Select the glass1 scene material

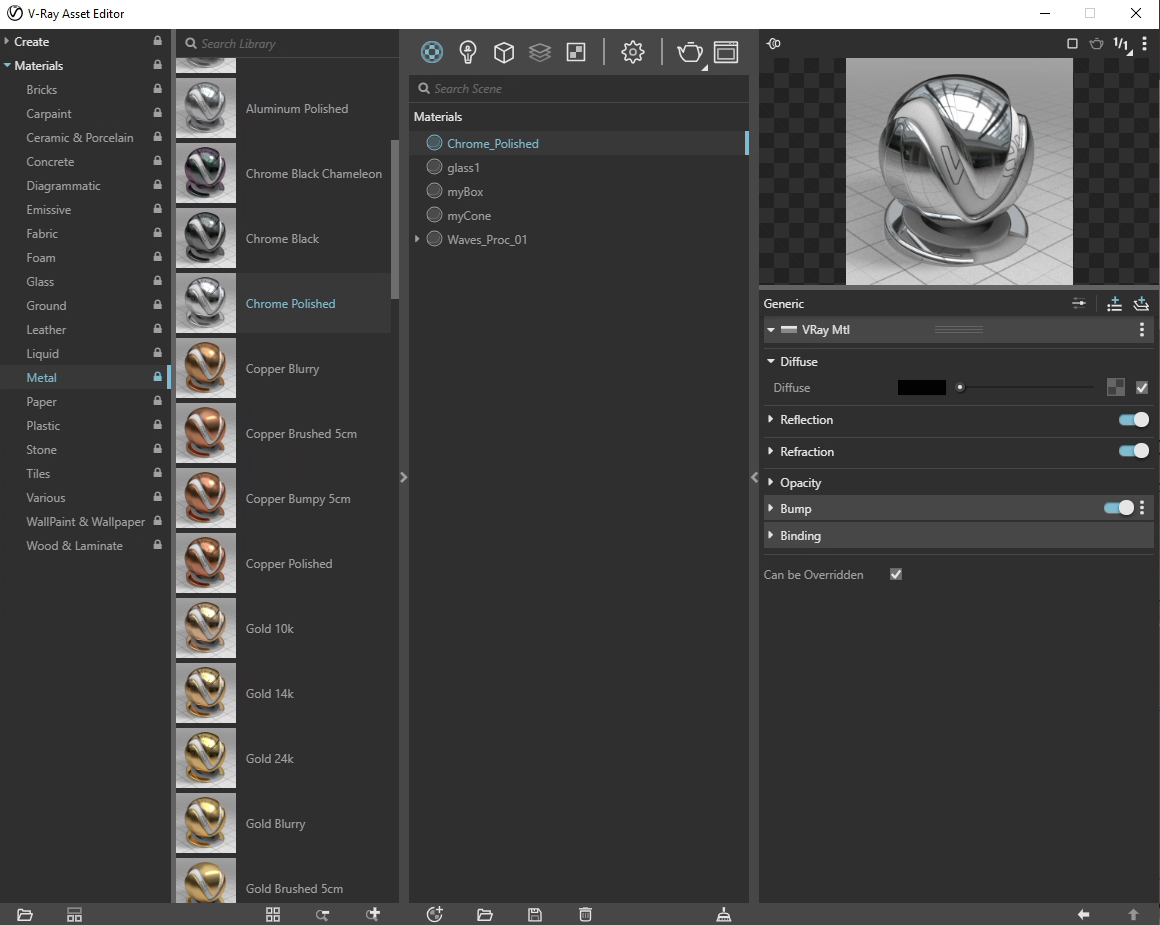(463, 168)
